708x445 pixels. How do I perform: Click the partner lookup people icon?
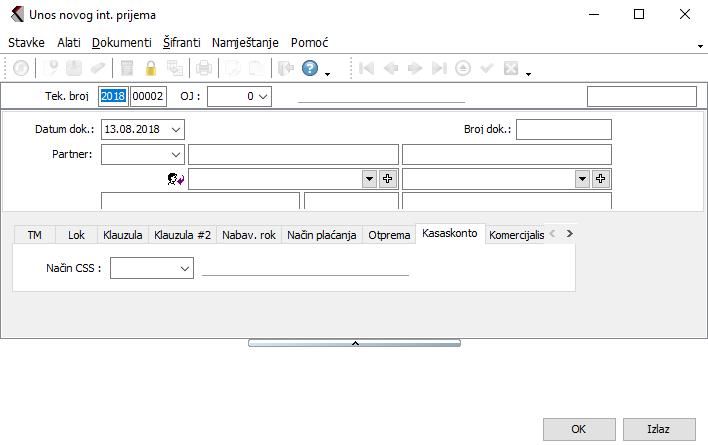pyautogui.click(x=175, y=179)
